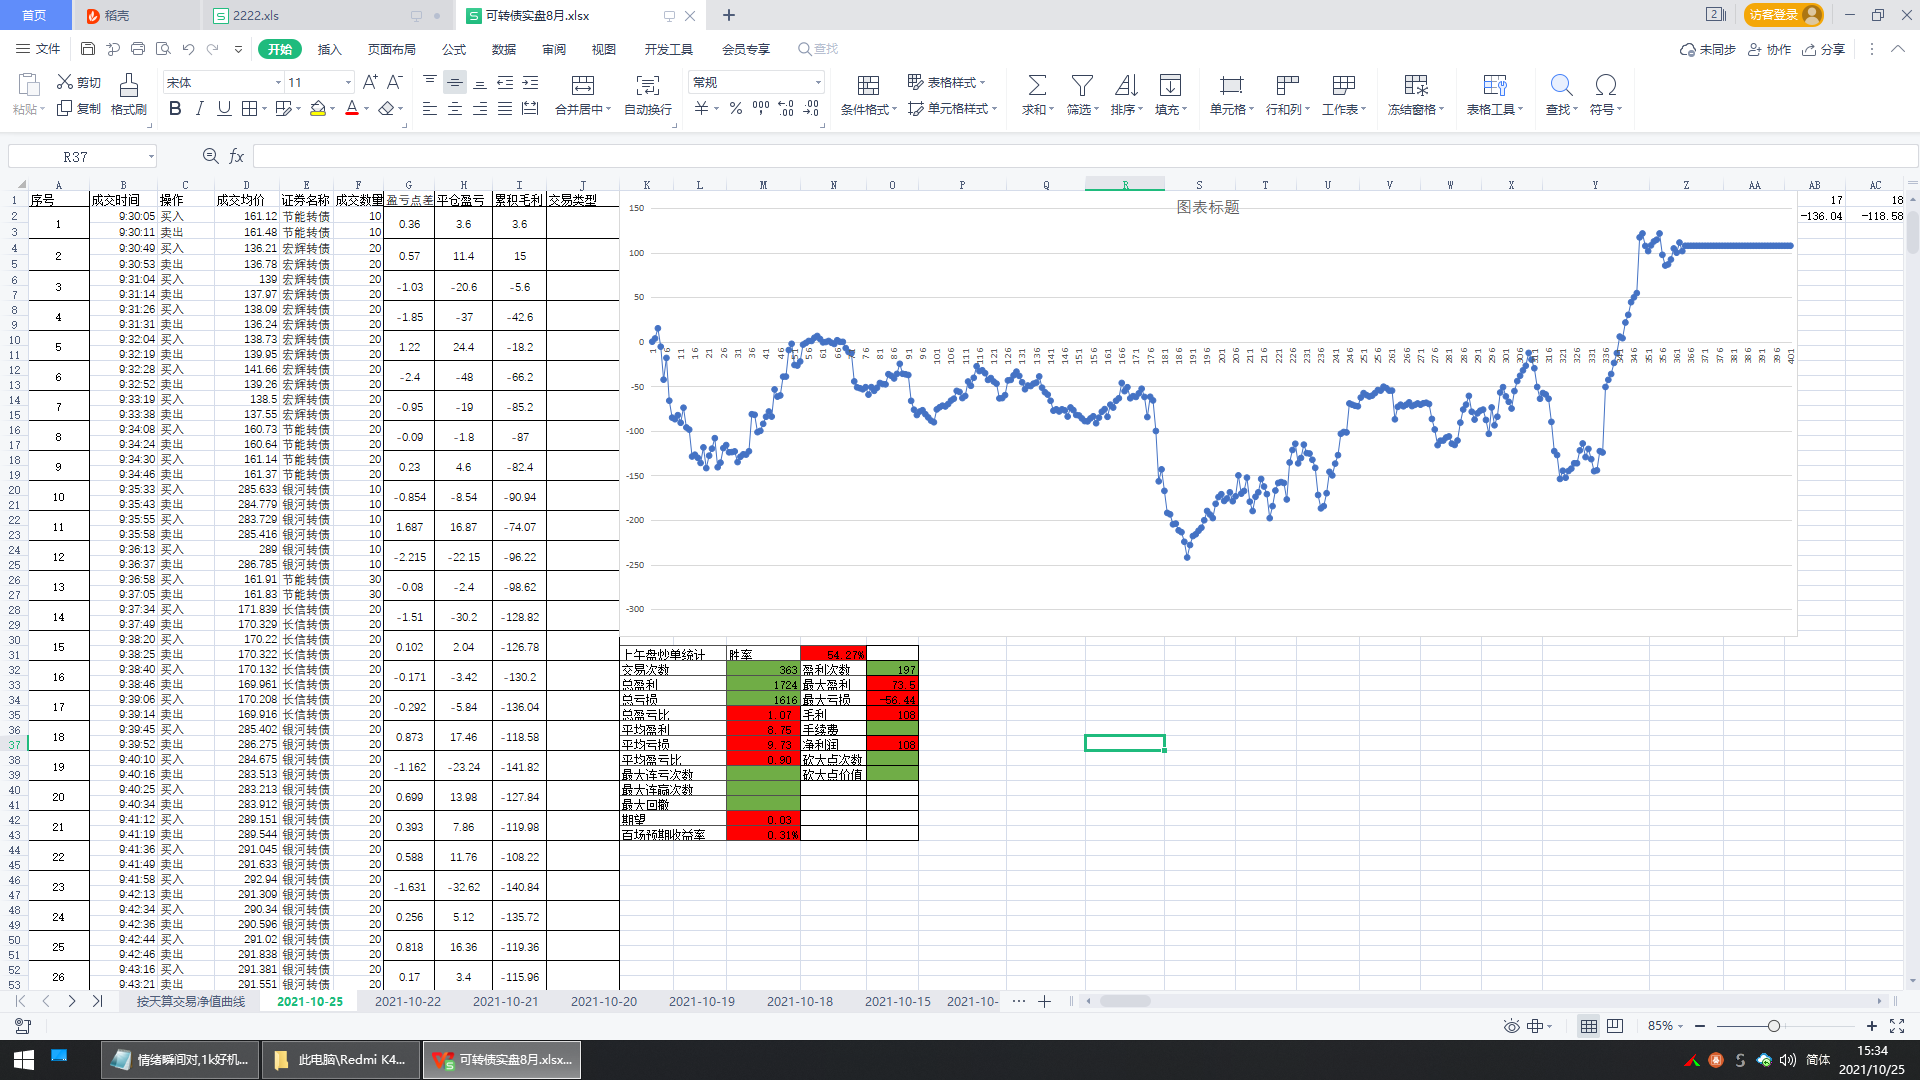Click the formula bar input field

click(x=1084, y=156)
